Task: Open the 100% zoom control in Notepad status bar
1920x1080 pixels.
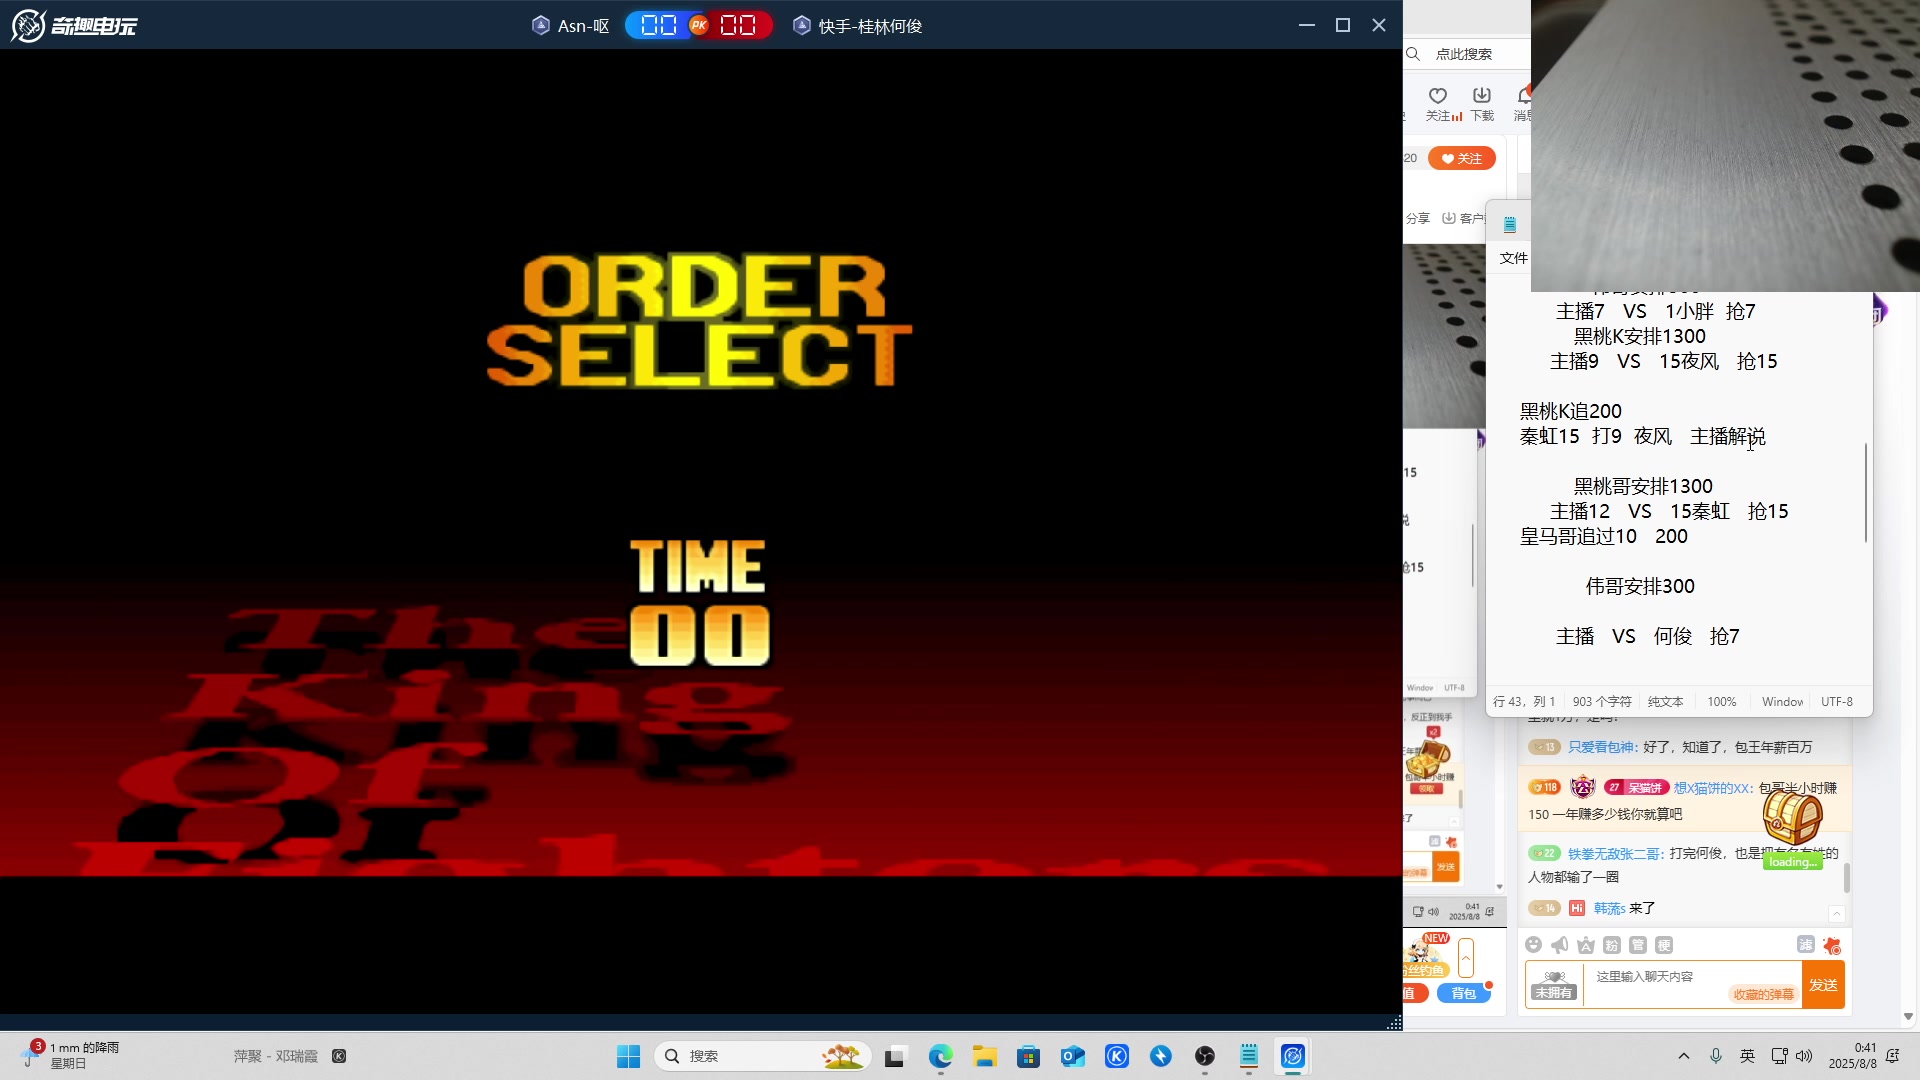Action: click(1722, 702)
